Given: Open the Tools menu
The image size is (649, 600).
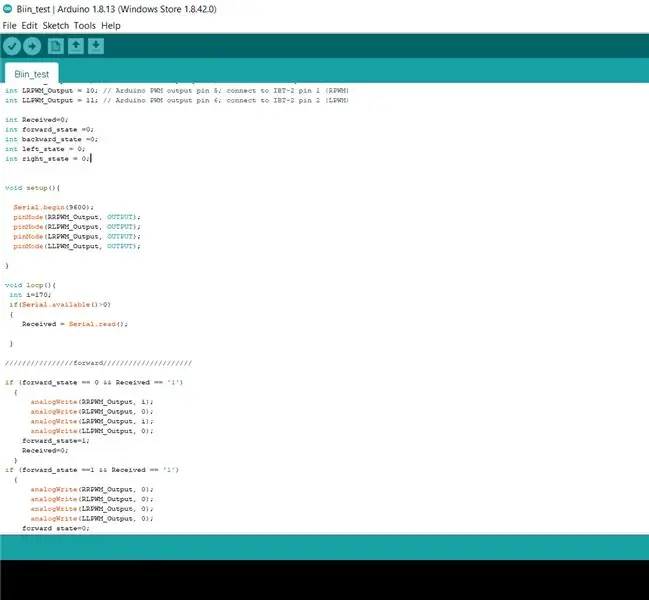Looking at the screenshot, I should 85,26.
